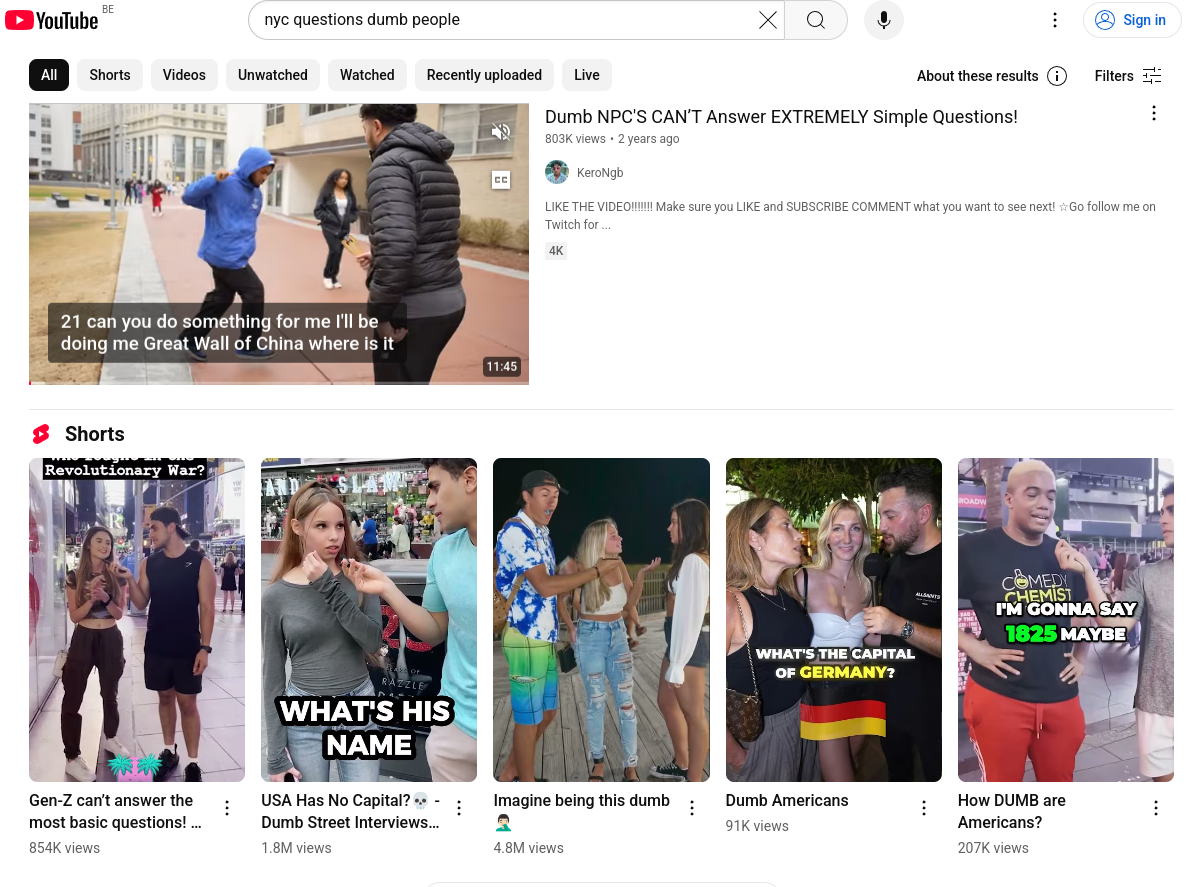Select the Recently uploaded filter chip
Screen dimensions: 1200x887
[484, 75]
